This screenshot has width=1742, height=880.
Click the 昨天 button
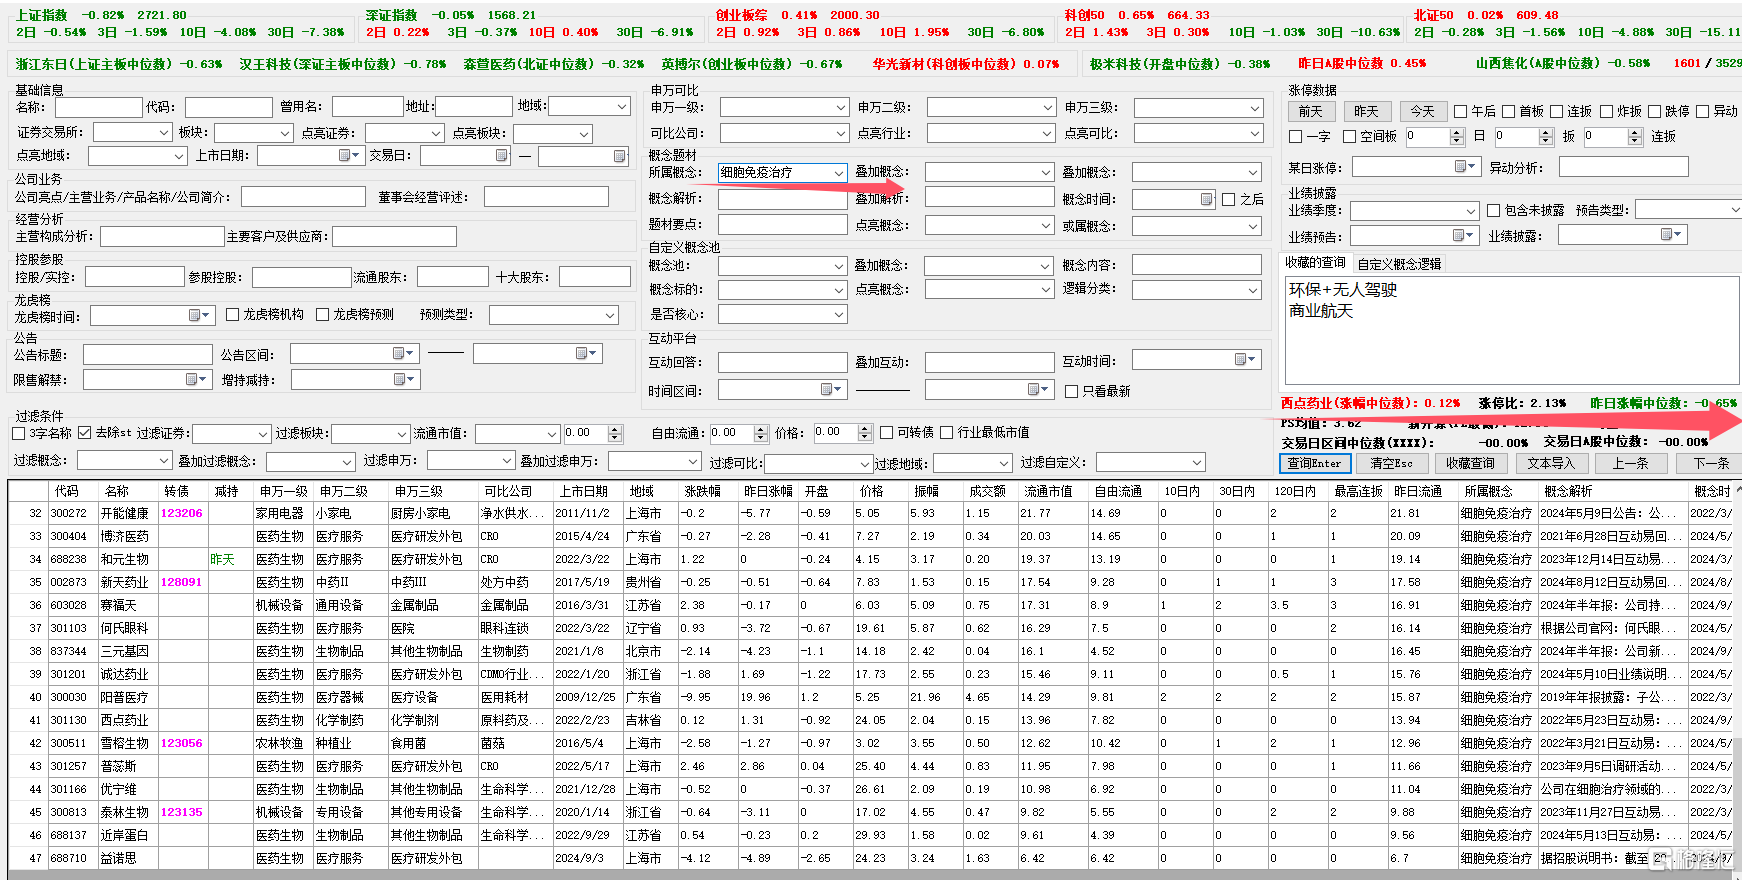click(1366, 111)
